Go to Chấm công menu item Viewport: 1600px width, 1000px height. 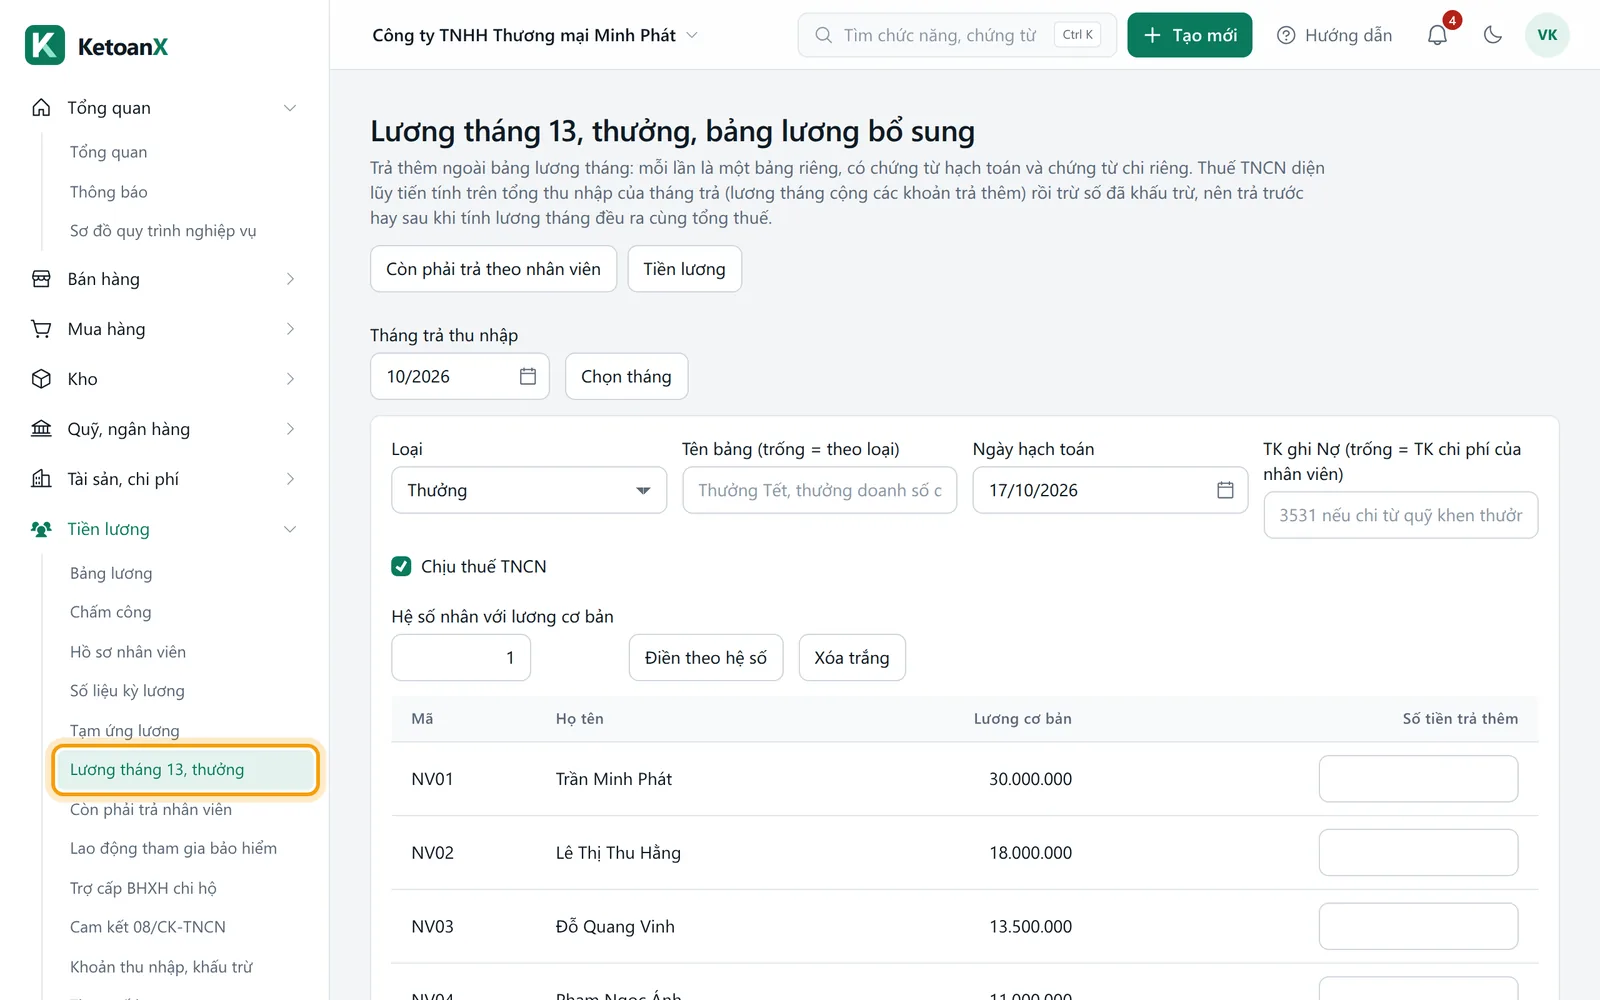[111, 612]
